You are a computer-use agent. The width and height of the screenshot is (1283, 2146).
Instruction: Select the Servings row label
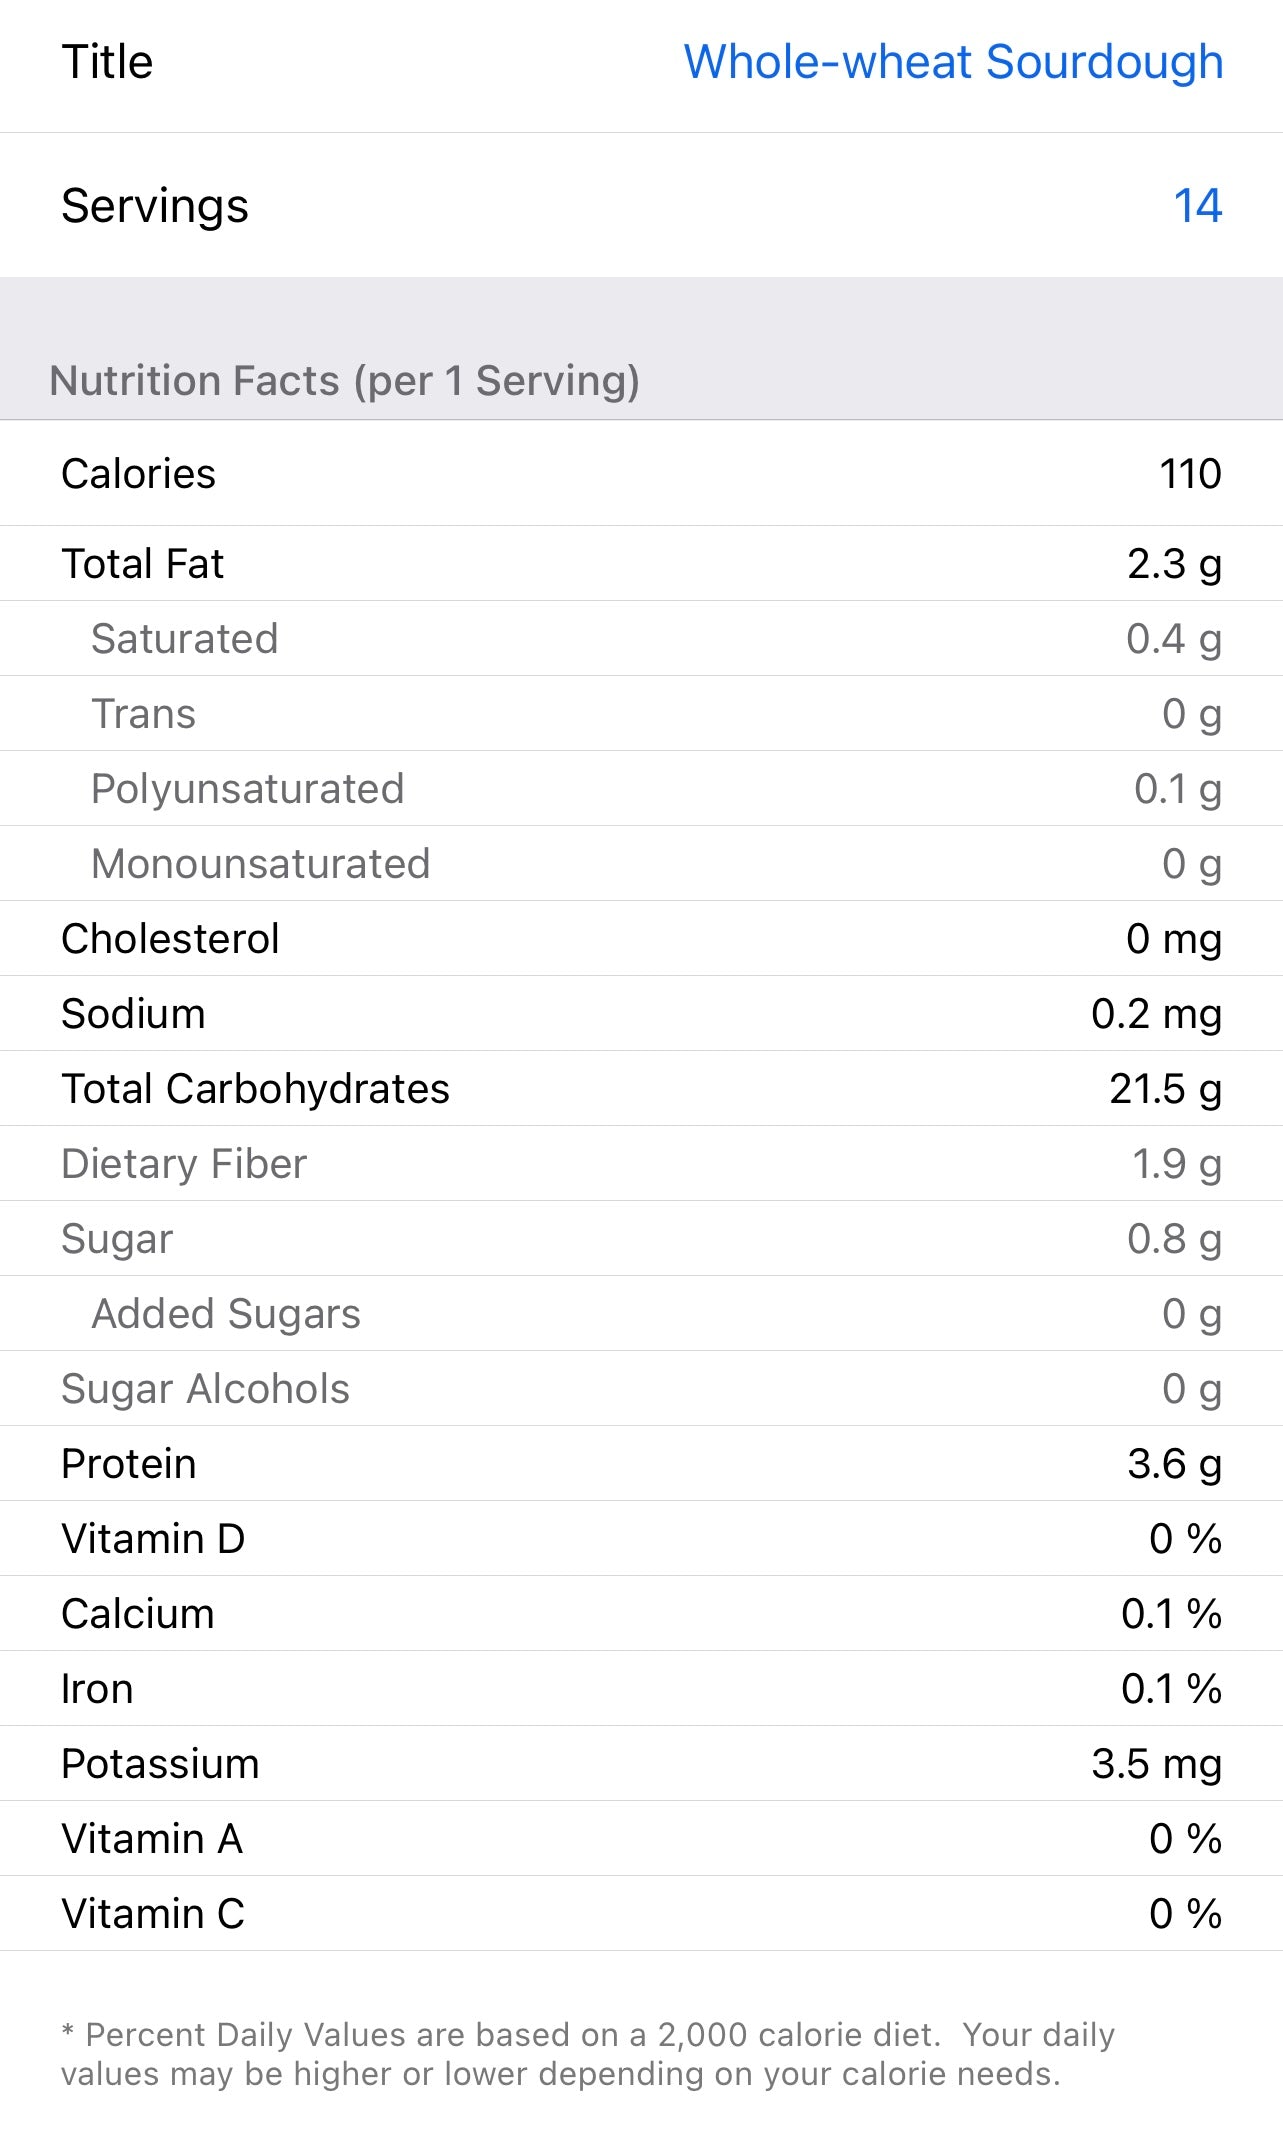click(155, 206)
